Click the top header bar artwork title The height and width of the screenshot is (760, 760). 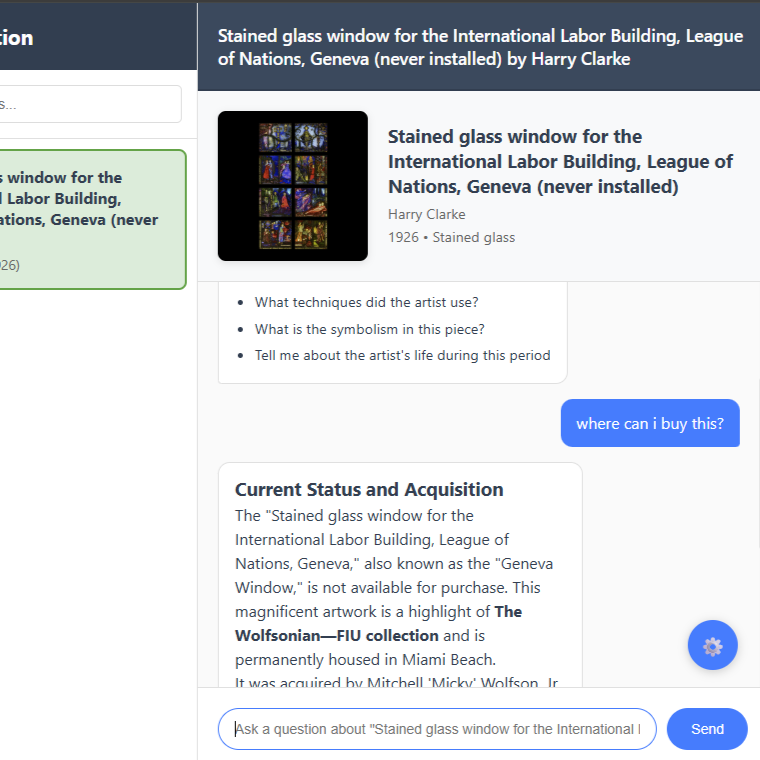[x=479, y=47]
